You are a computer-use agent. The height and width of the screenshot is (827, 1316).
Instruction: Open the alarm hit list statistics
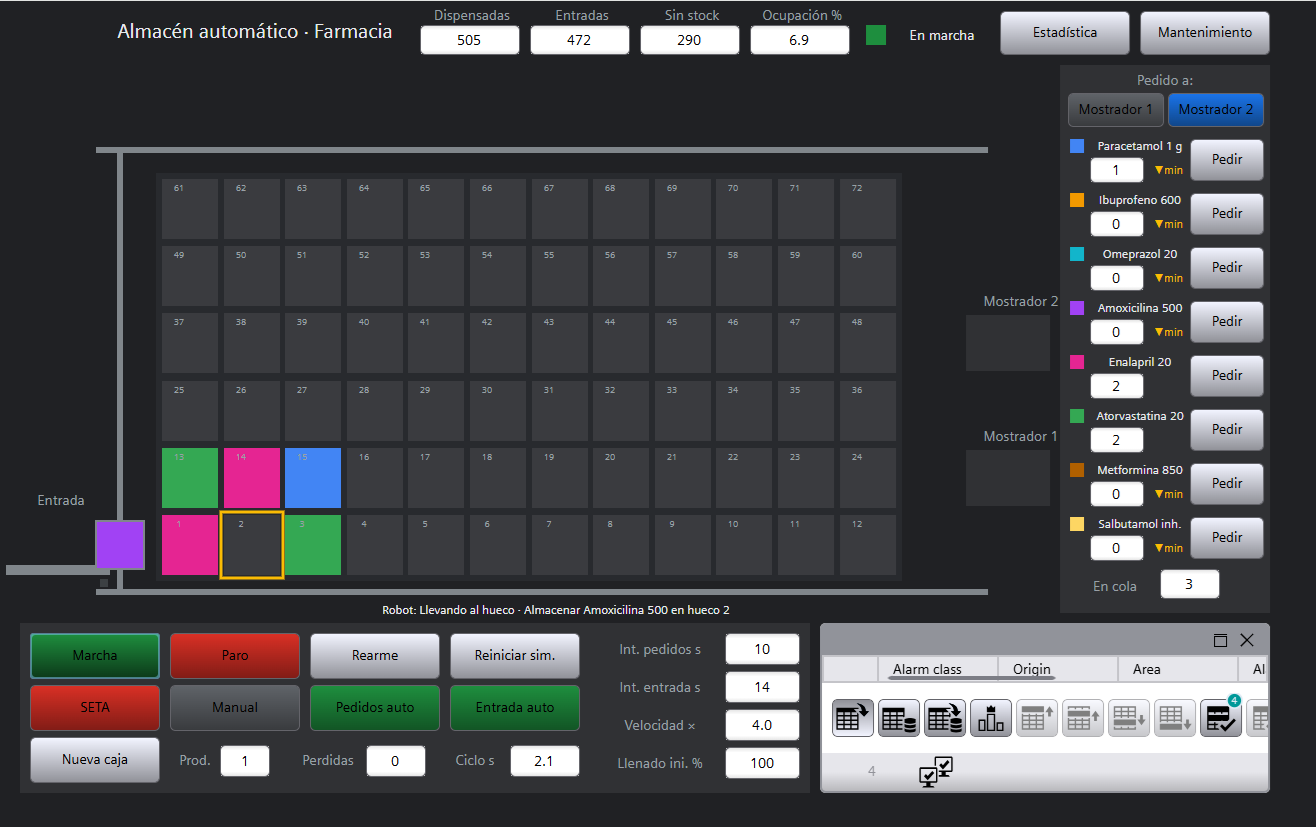click(990, 717)
